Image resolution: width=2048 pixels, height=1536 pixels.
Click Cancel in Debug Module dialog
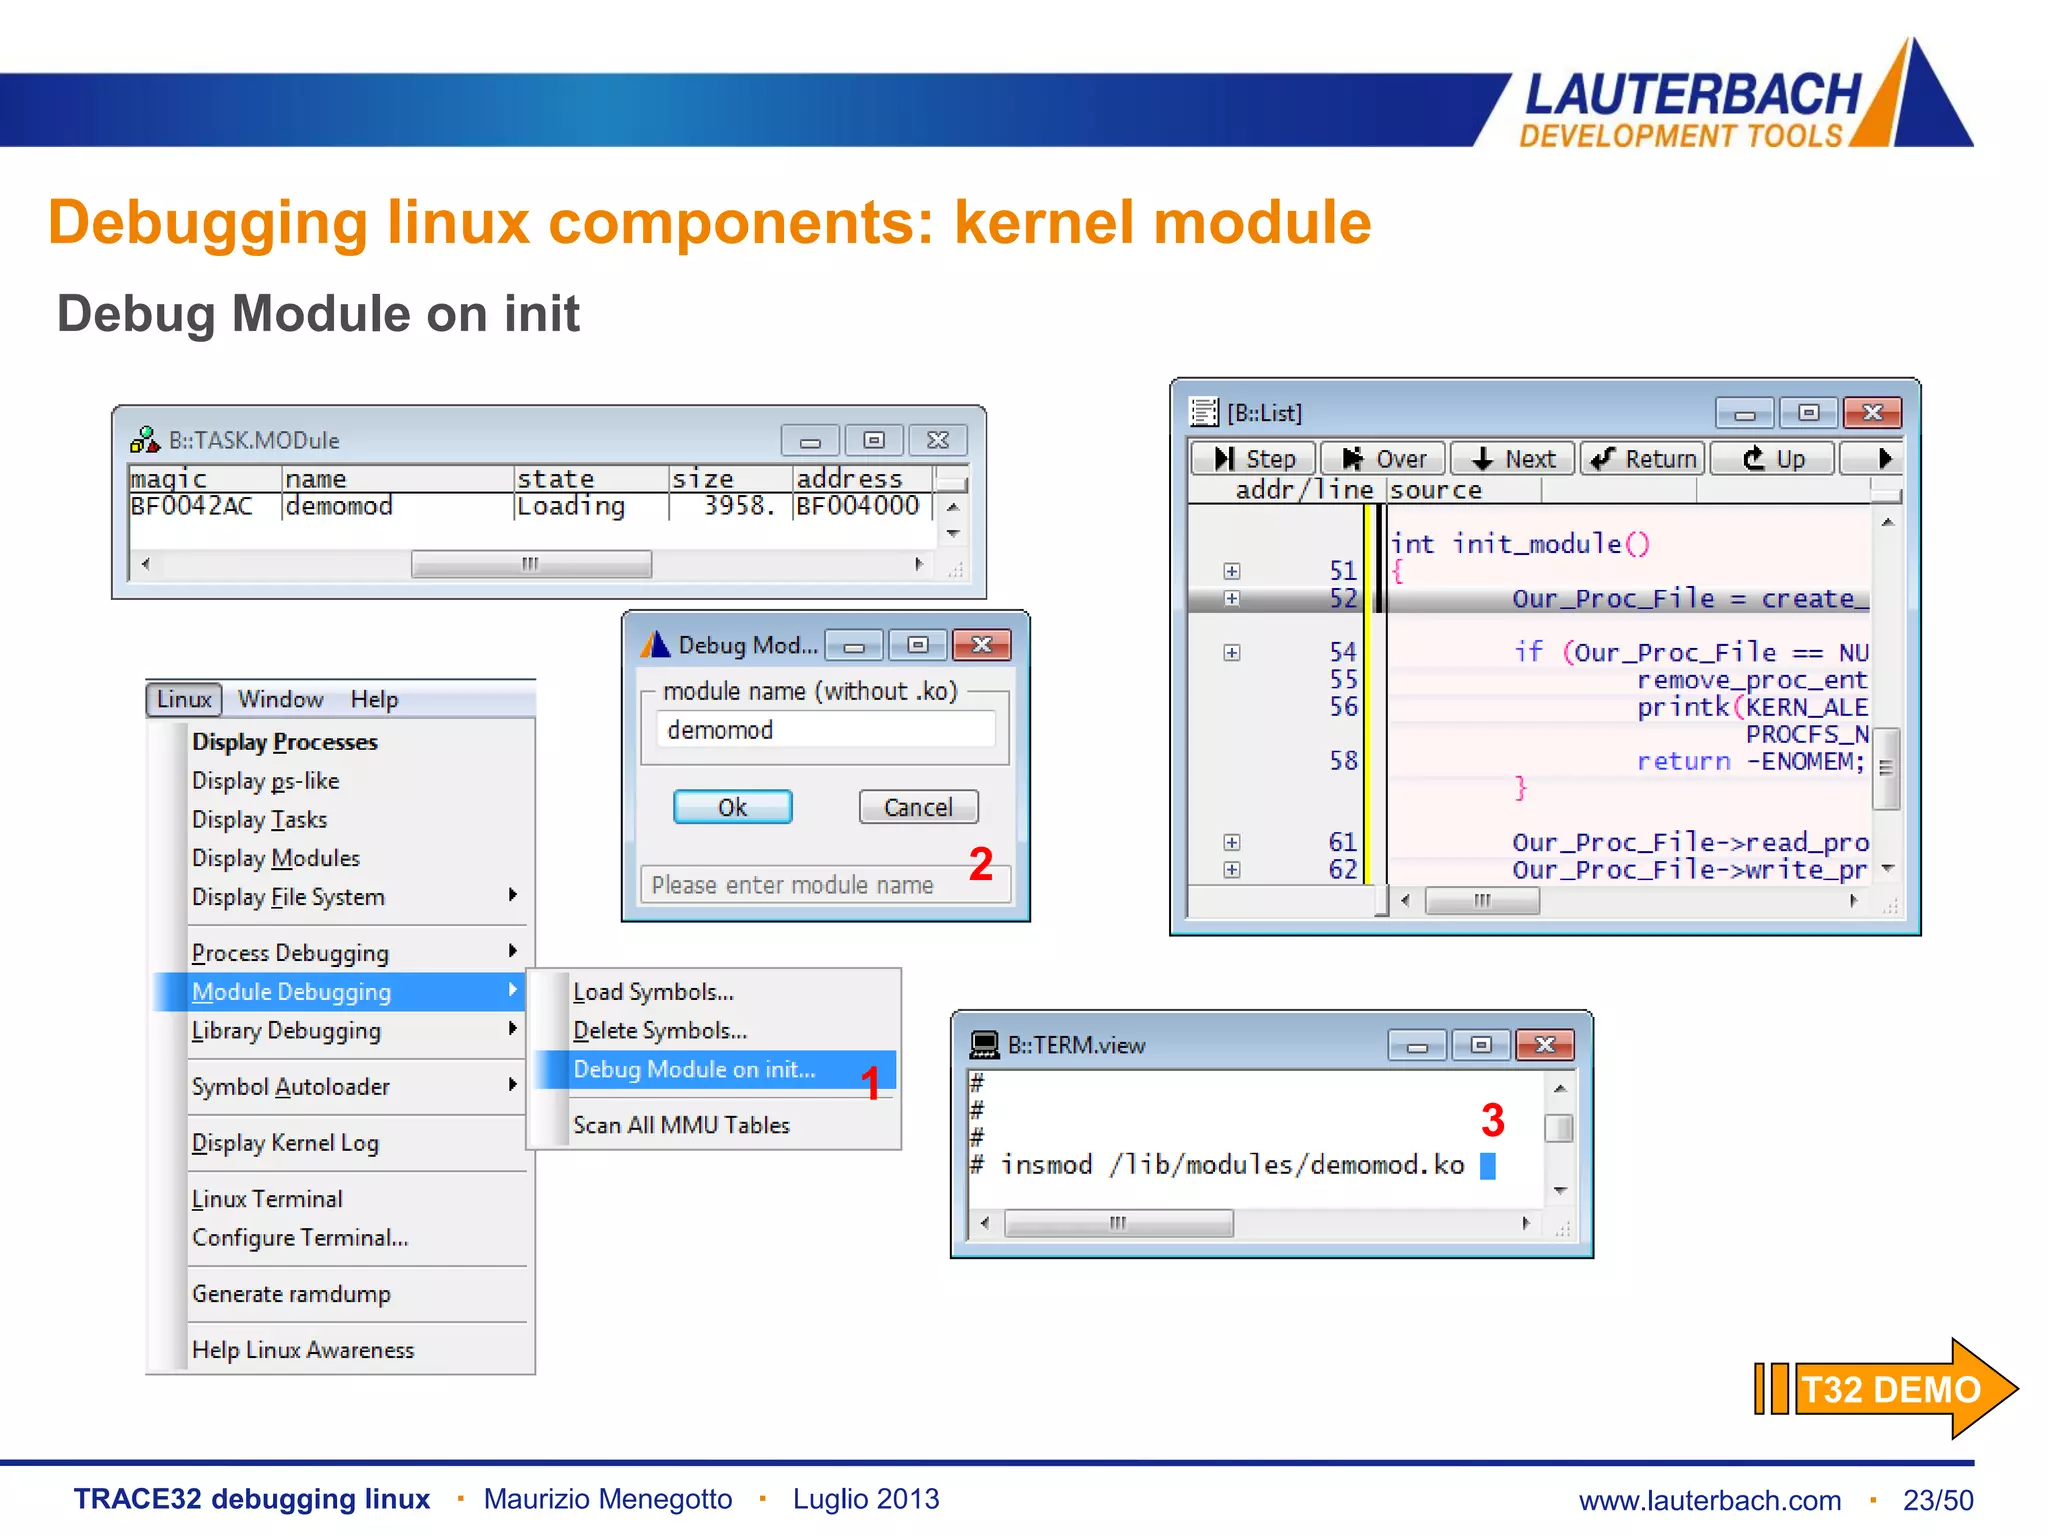pyautogui.click(x=918, y=807)
